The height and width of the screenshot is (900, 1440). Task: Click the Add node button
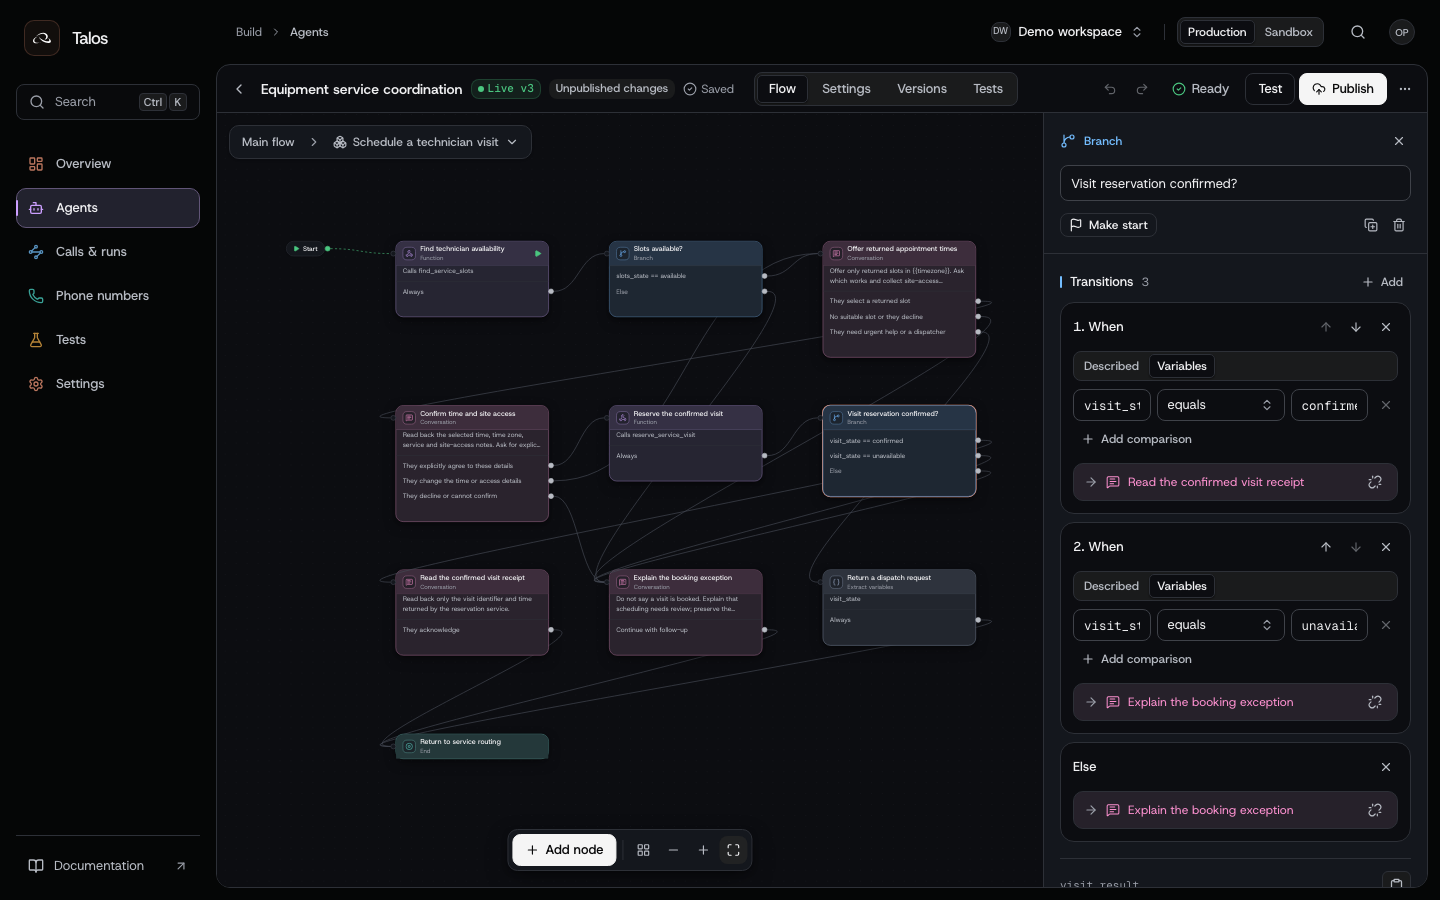tap(565, 850)
